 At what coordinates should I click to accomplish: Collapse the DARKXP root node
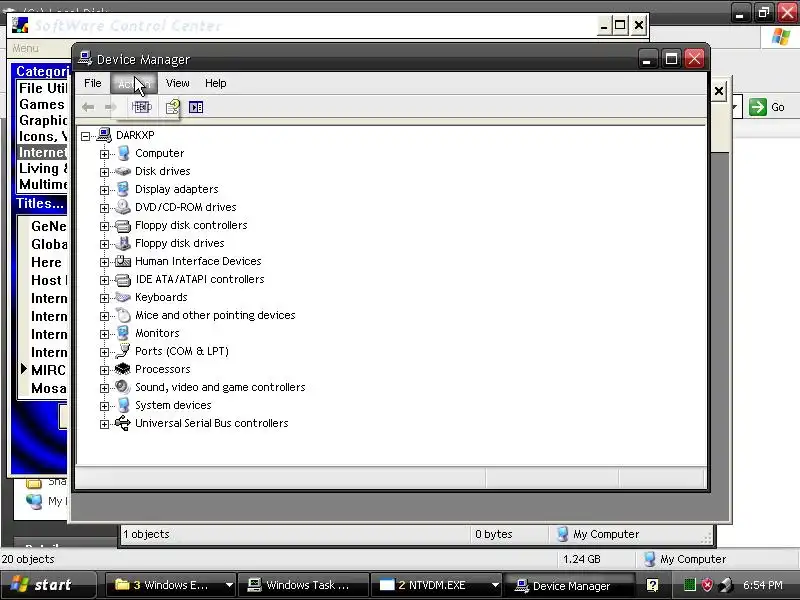[x=86, y=136]
